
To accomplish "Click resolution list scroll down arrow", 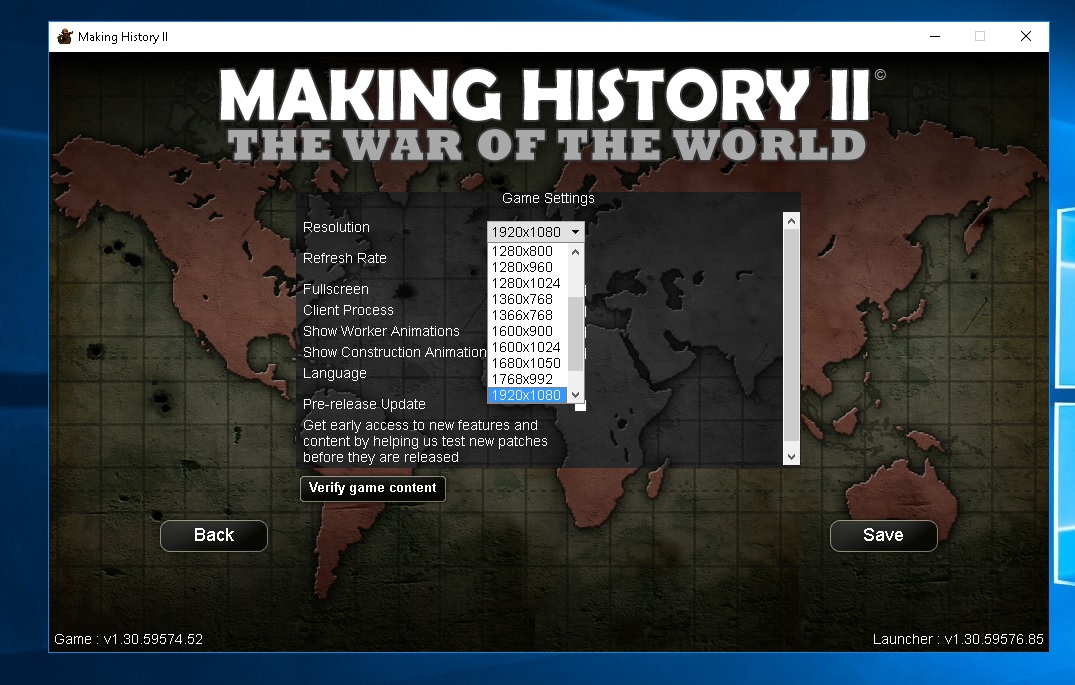I will click(576, 395).
